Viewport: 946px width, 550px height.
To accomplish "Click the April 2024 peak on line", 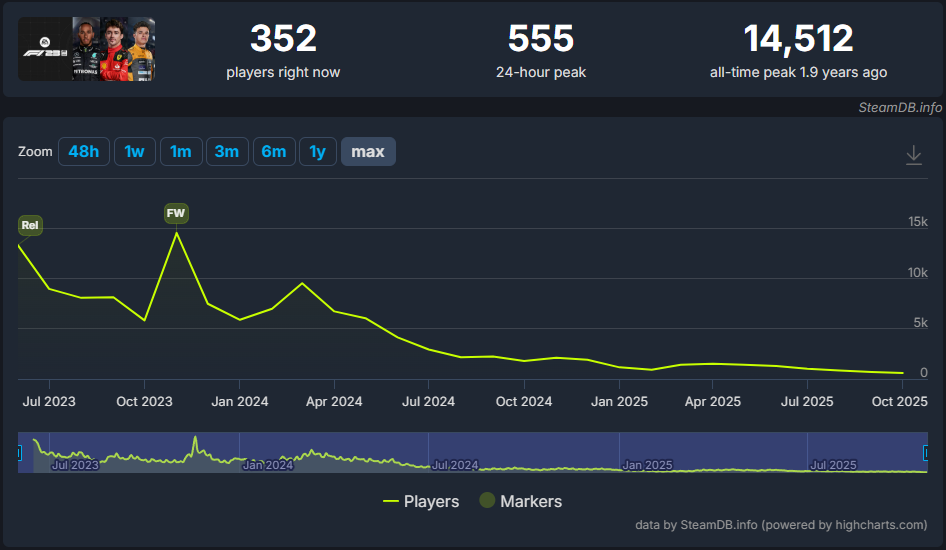I will click(302, 283).
